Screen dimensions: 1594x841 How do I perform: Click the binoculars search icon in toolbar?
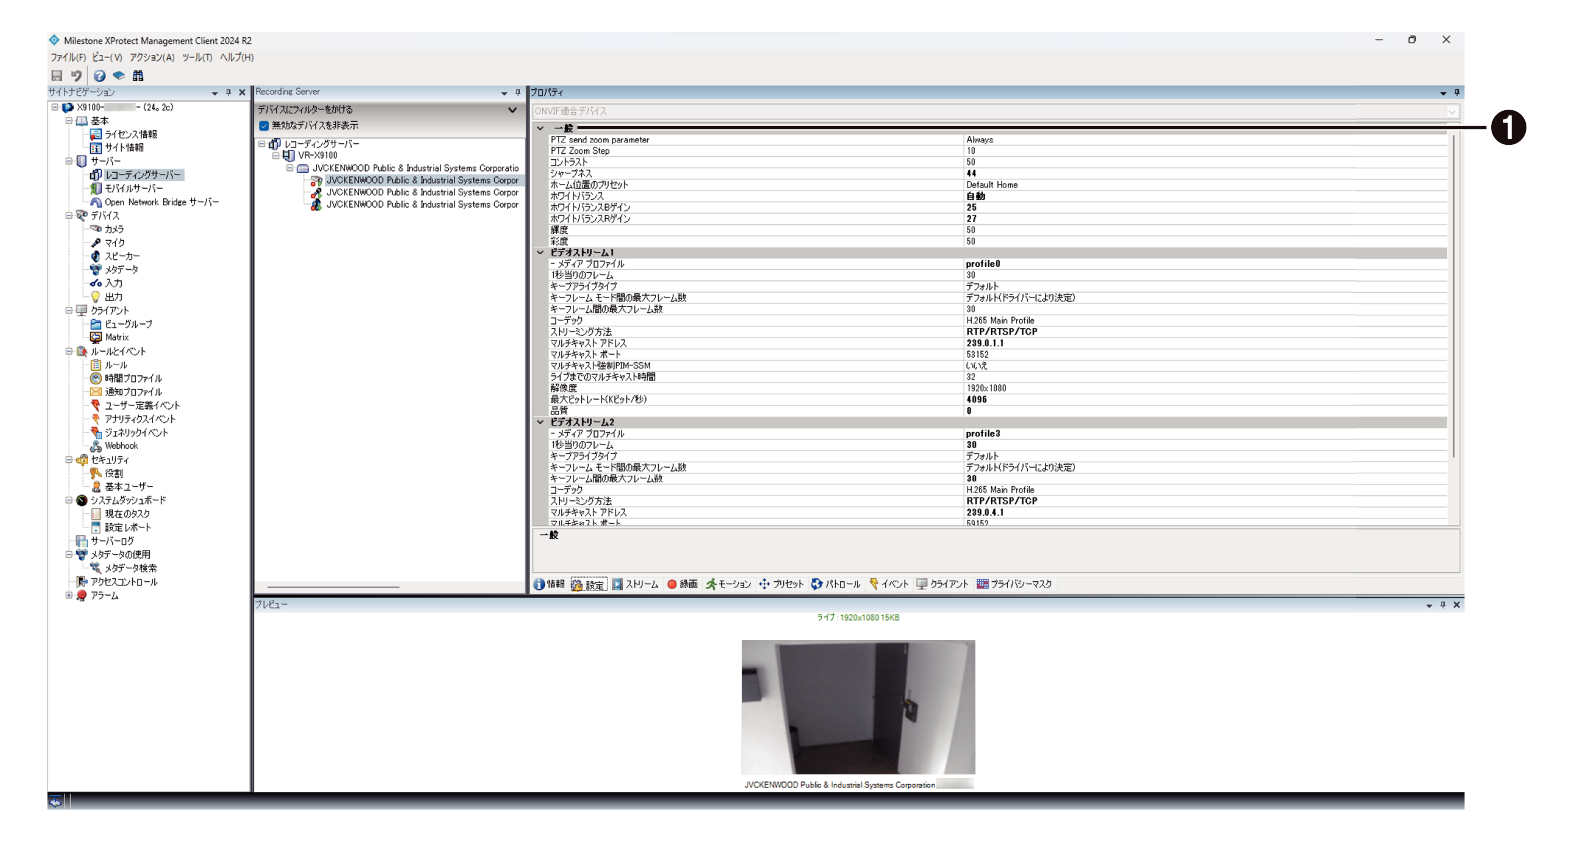138,76
